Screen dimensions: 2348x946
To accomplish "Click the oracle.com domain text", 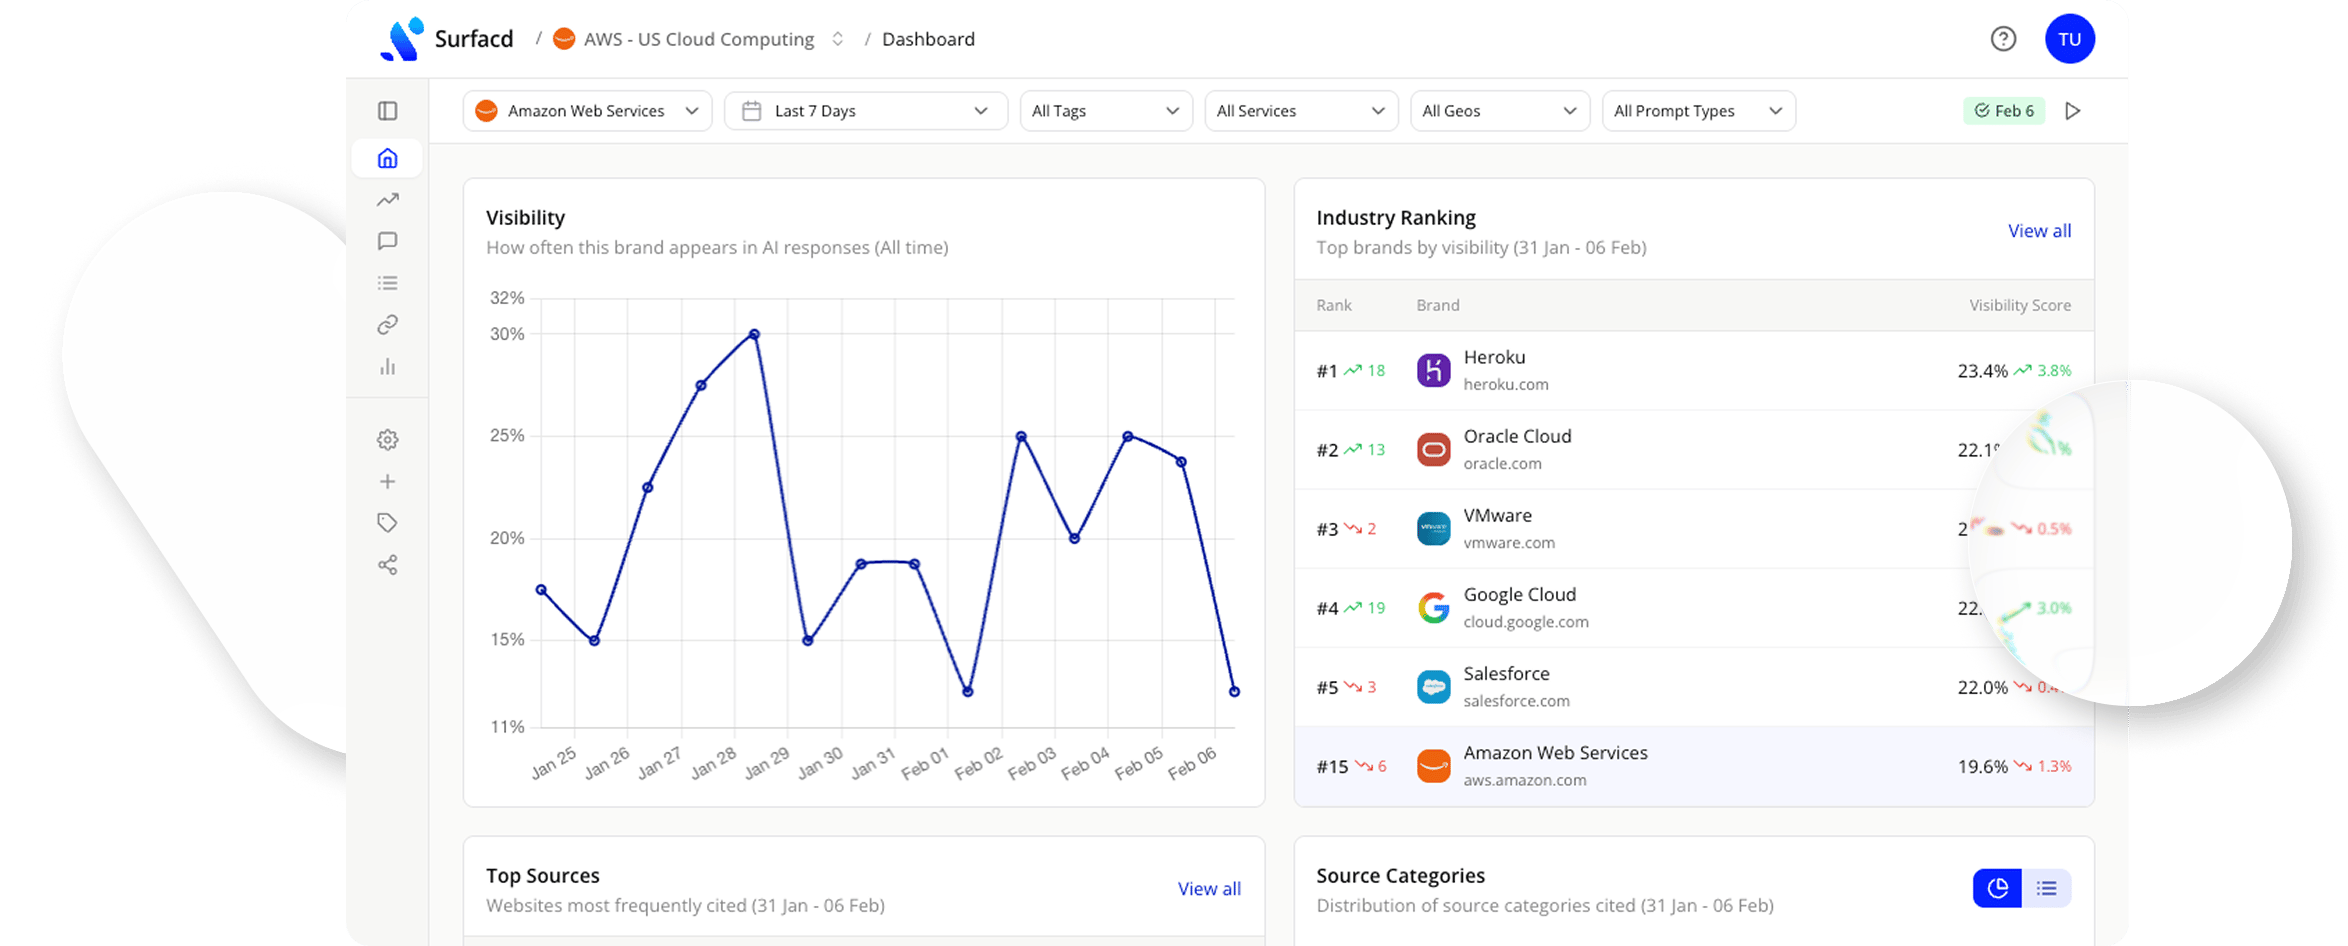I will 1503,463.
